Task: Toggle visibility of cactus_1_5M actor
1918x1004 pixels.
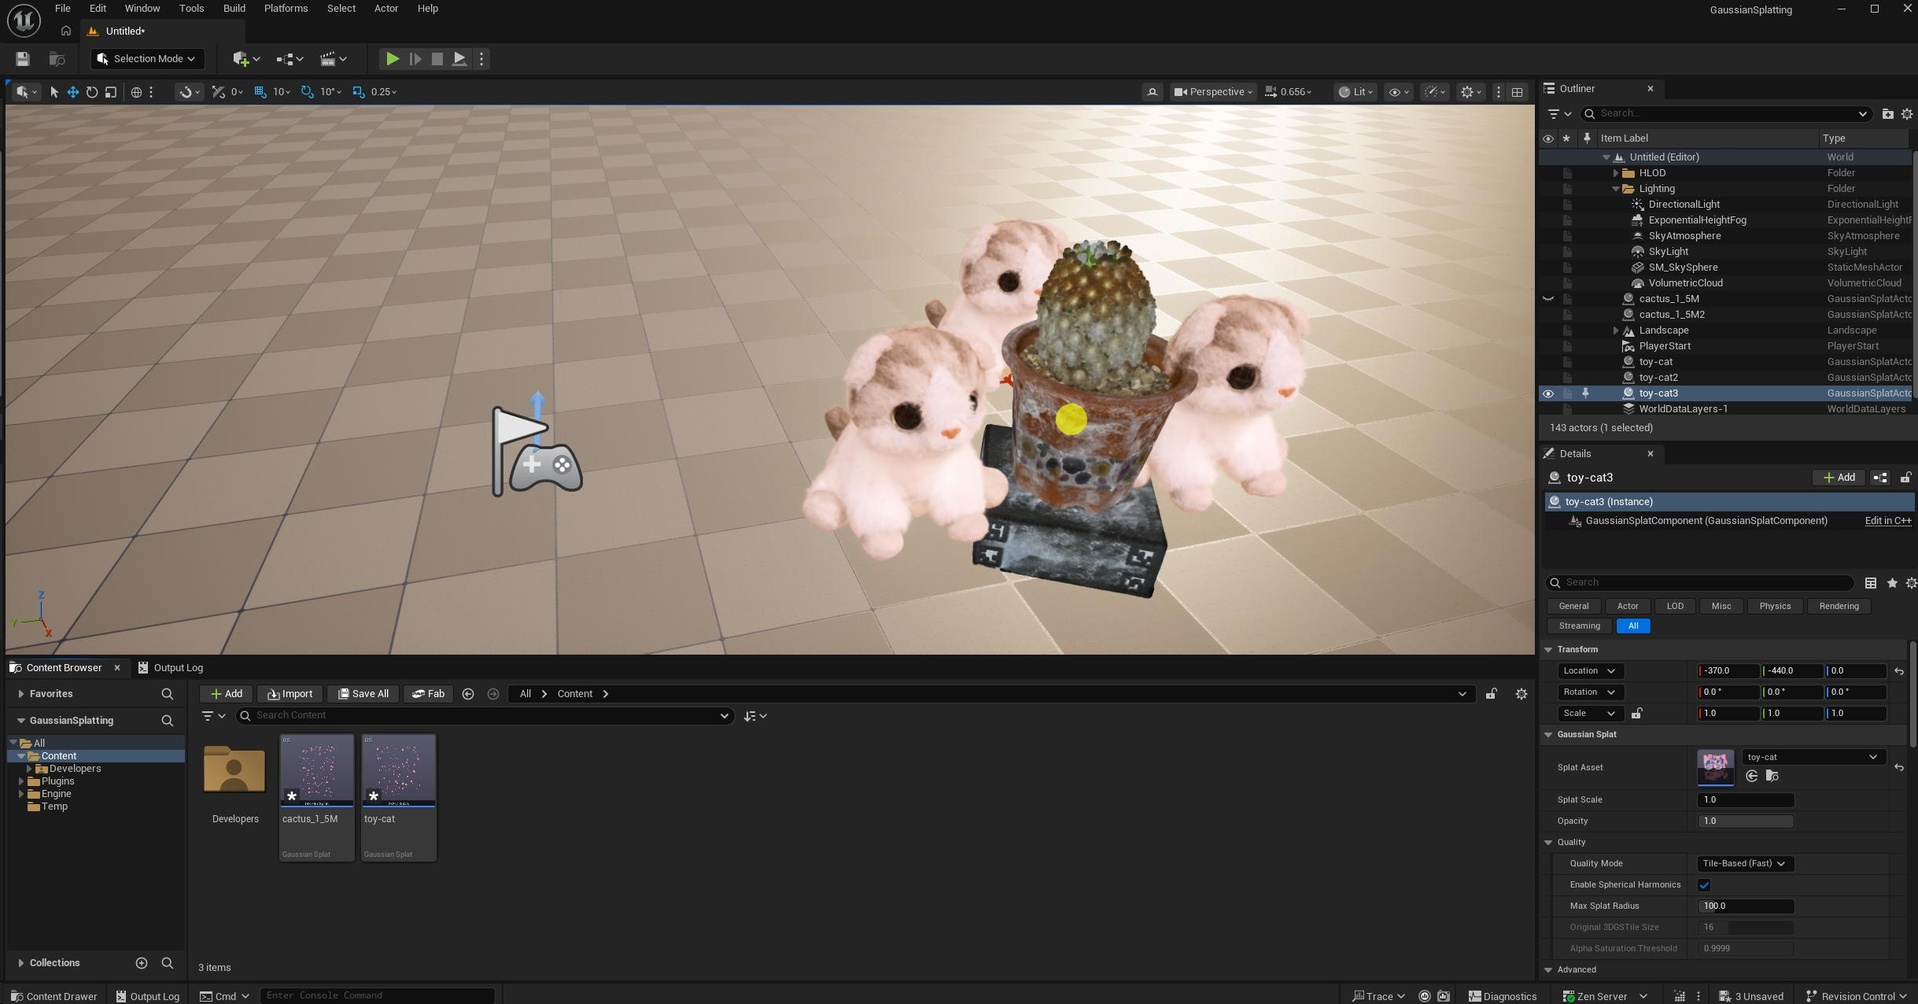Action: 1548,299
